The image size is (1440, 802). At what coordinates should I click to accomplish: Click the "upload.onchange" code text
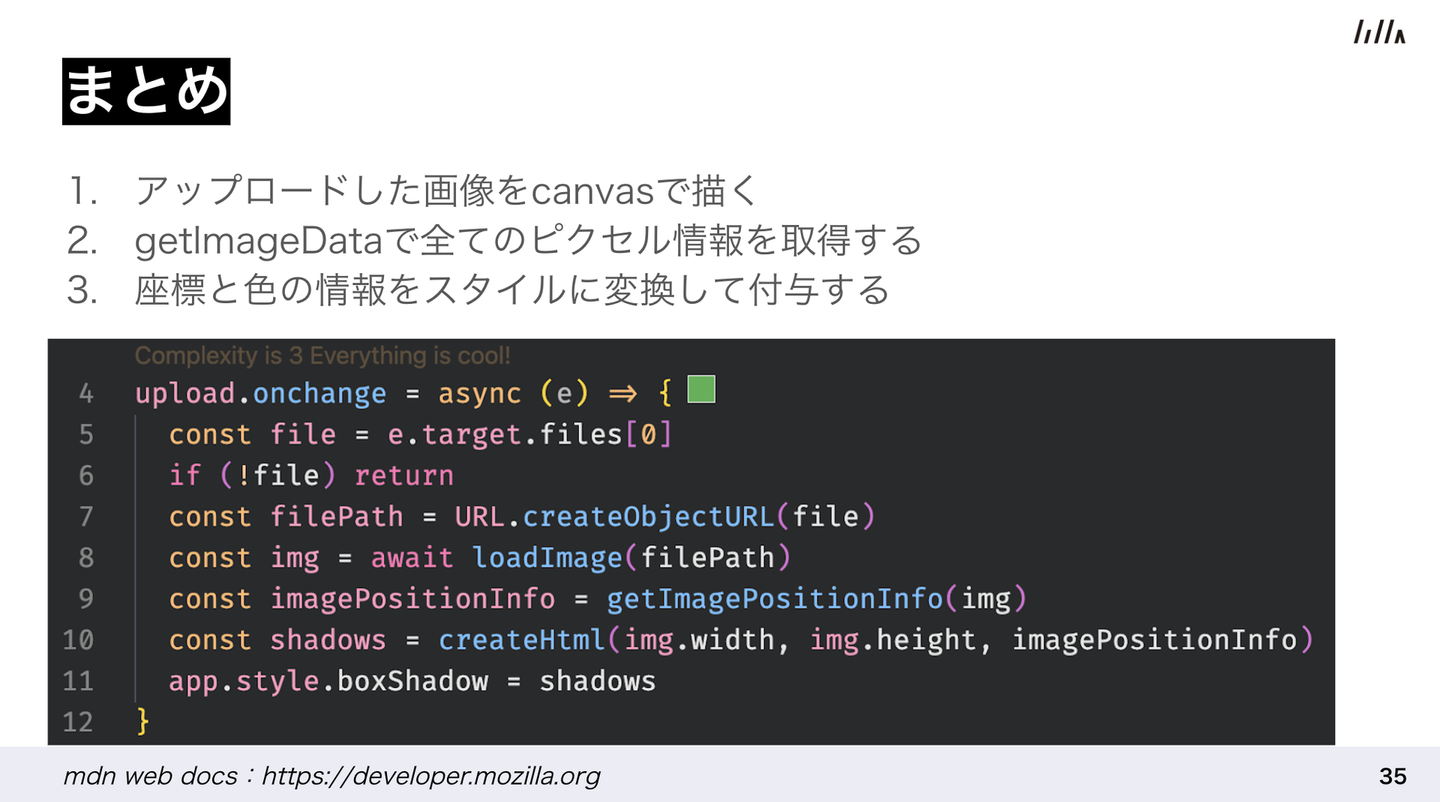pos(261,394)
